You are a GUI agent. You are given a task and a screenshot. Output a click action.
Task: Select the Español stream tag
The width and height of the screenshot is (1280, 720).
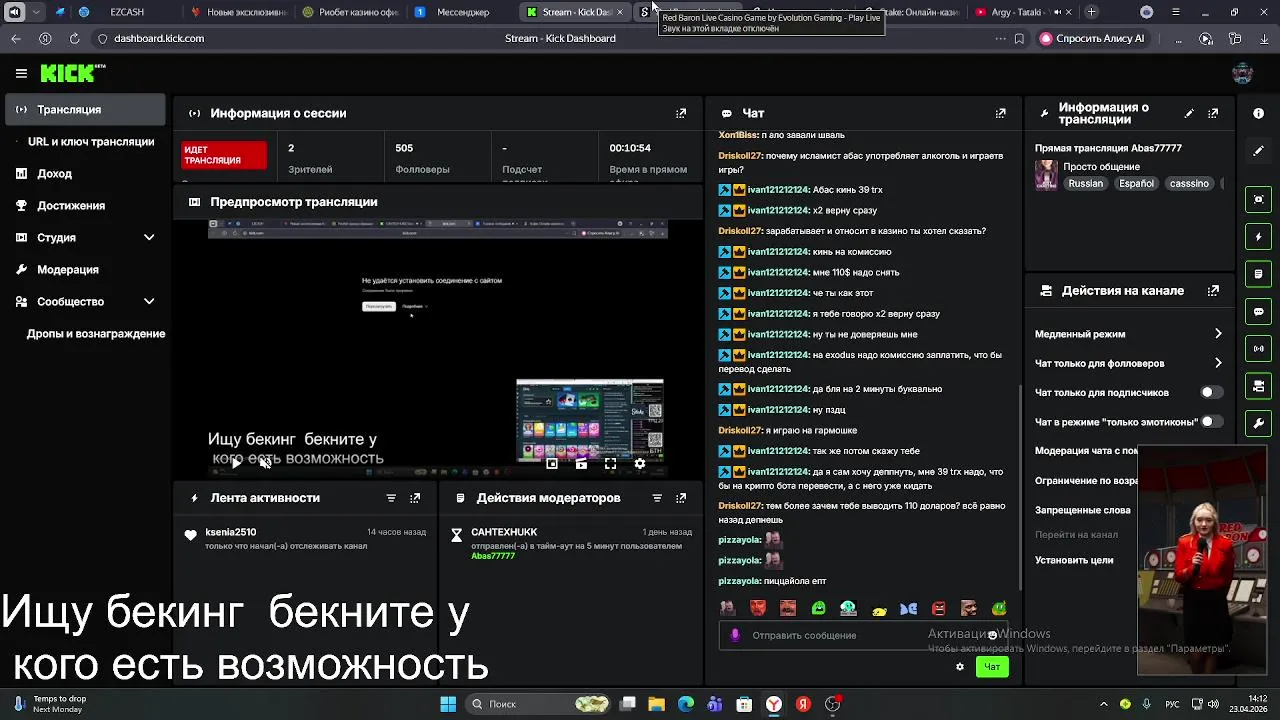click(1136, 184)
